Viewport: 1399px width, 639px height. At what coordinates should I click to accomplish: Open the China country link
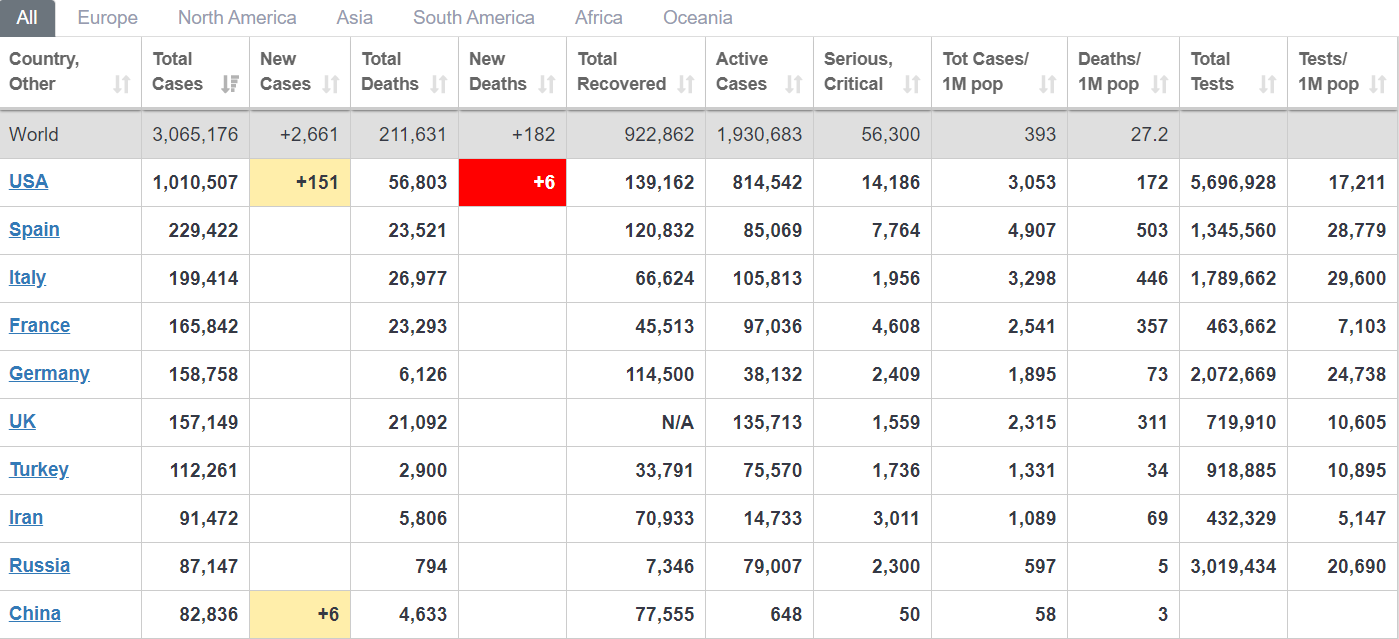[x=35, y=613]
